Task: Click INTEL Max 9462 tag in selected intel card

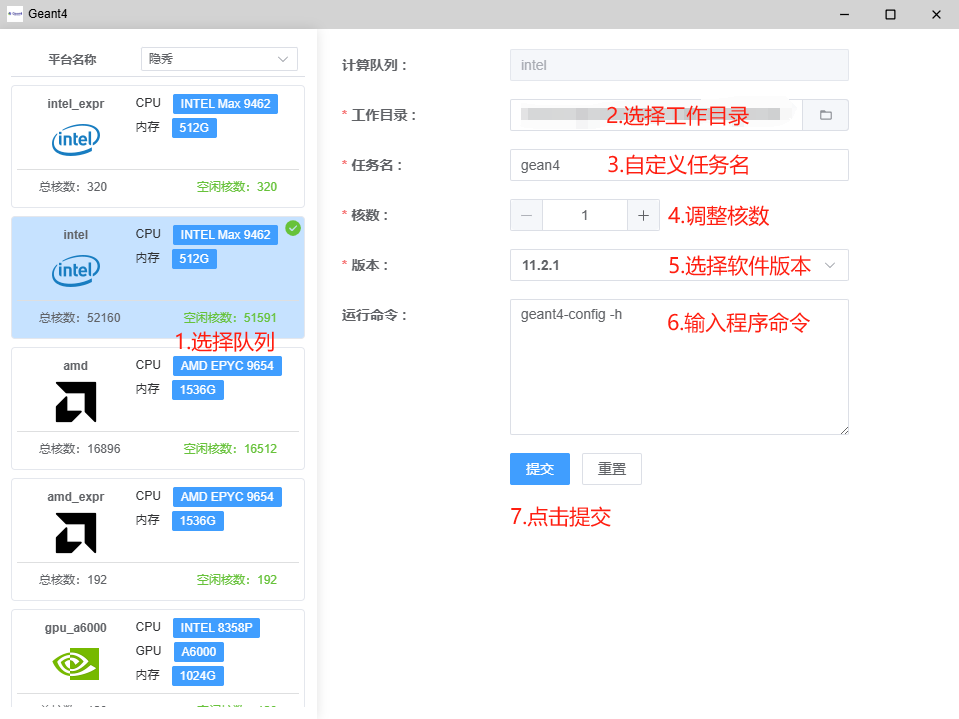Action: (225, 235)
